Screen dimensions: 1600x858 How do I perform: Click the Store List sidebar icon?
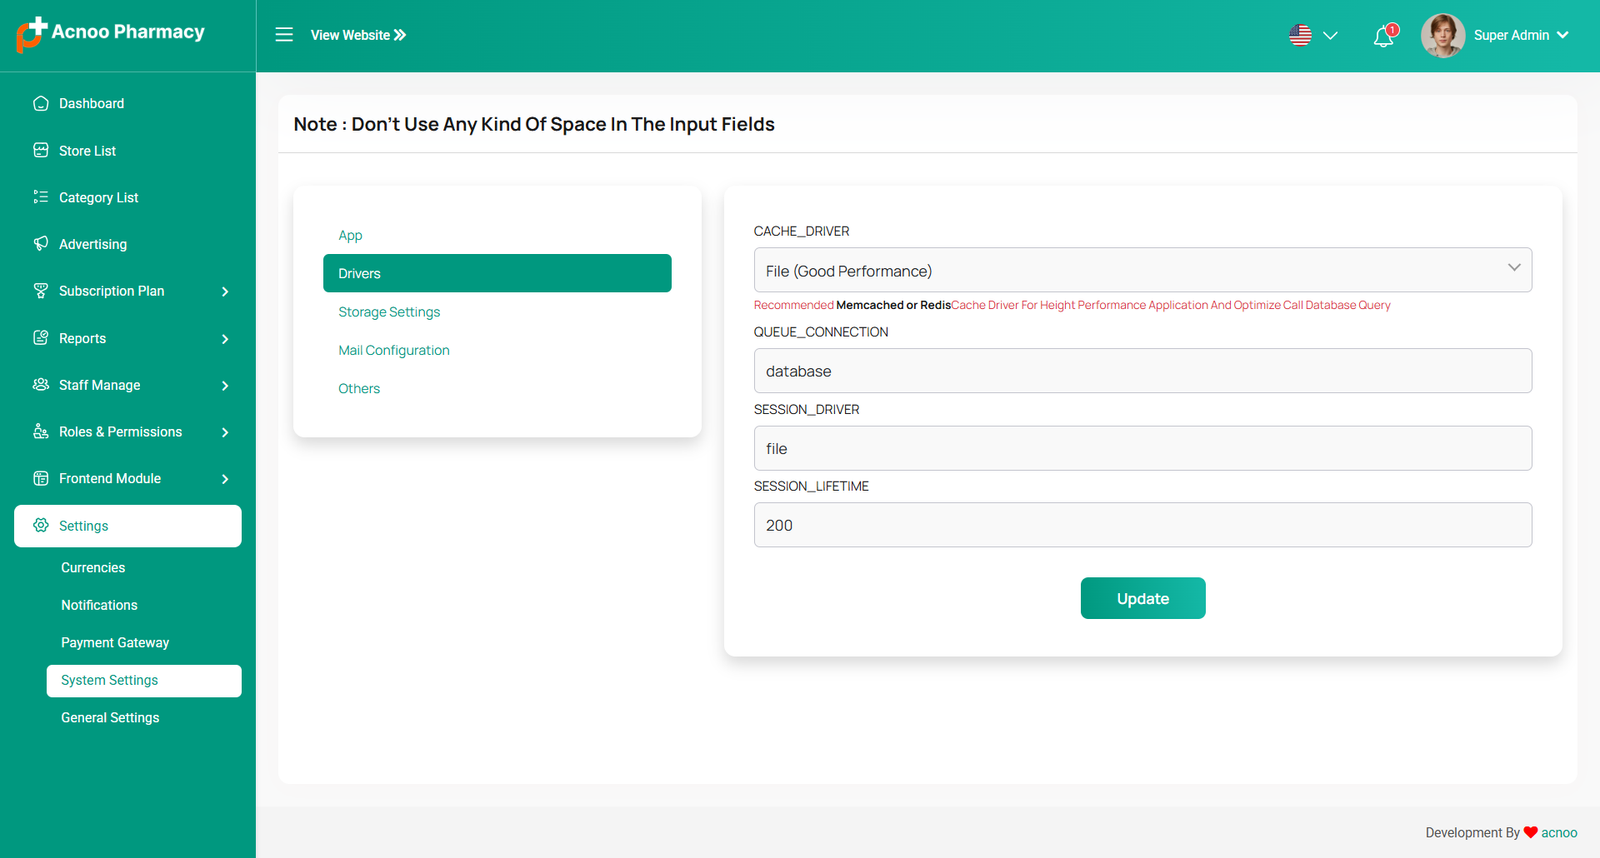(41, 151)
